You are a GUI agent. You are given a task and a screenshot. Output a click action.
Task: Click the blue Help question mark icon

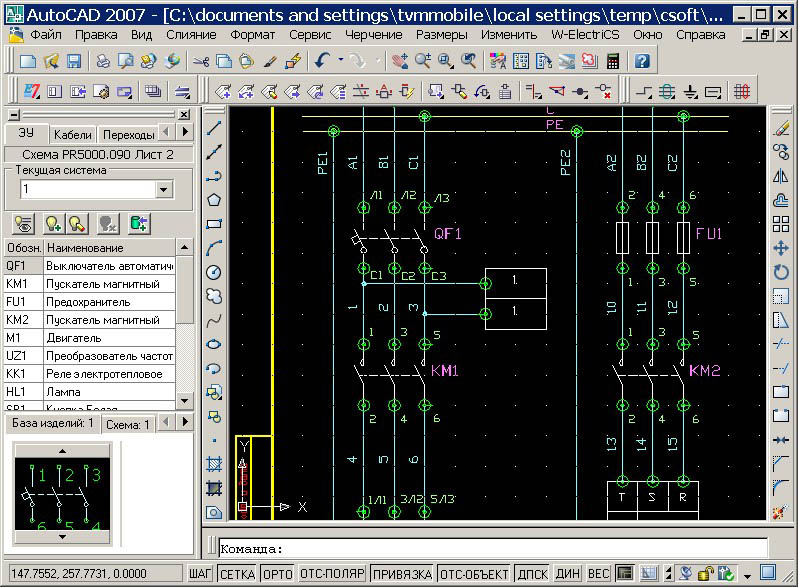[x=642, y=61]
